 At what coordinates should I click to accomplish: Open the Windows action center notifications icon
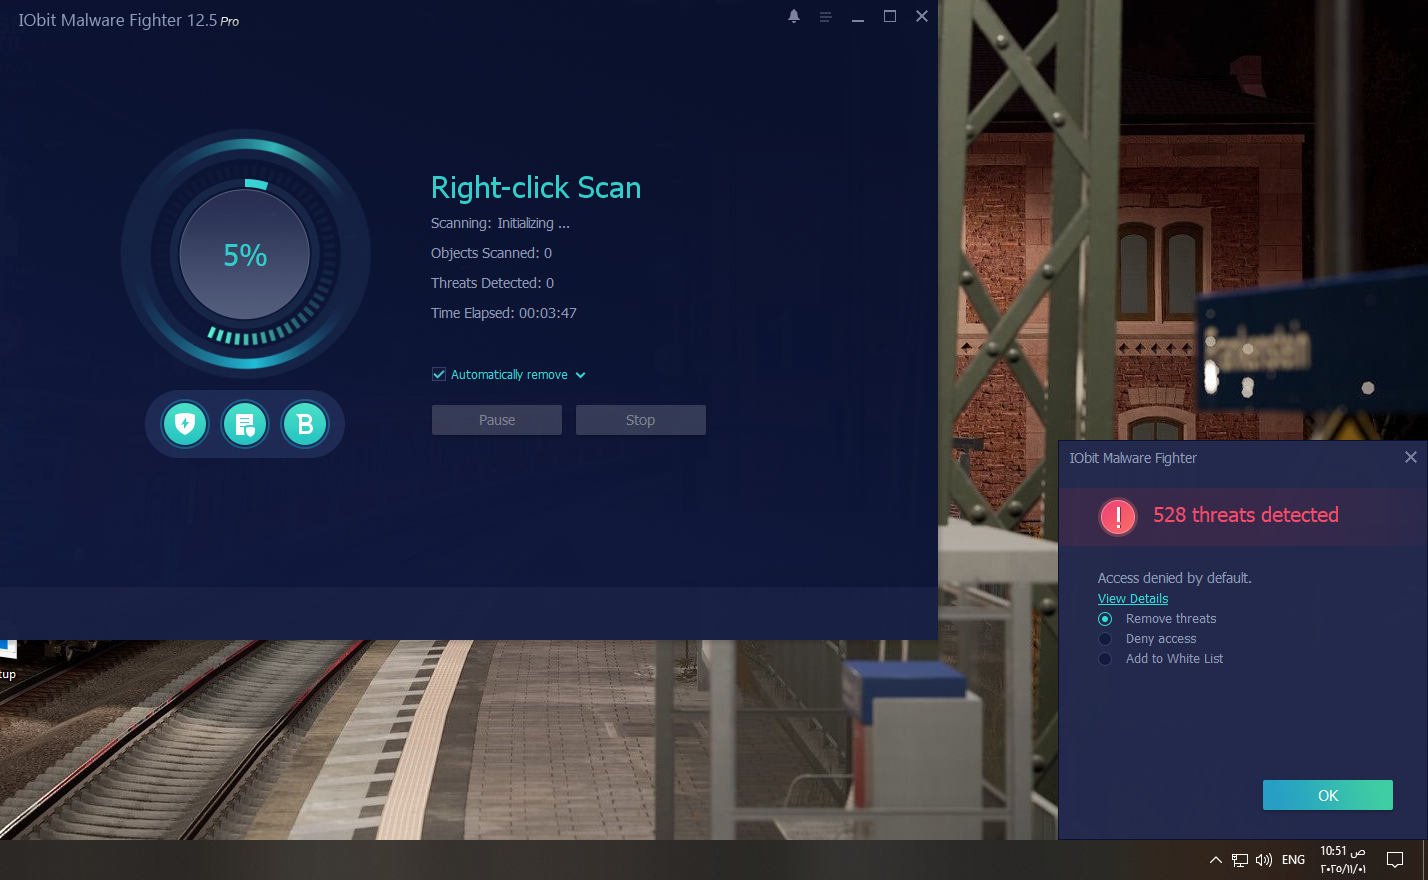(x=1395, y=859)
